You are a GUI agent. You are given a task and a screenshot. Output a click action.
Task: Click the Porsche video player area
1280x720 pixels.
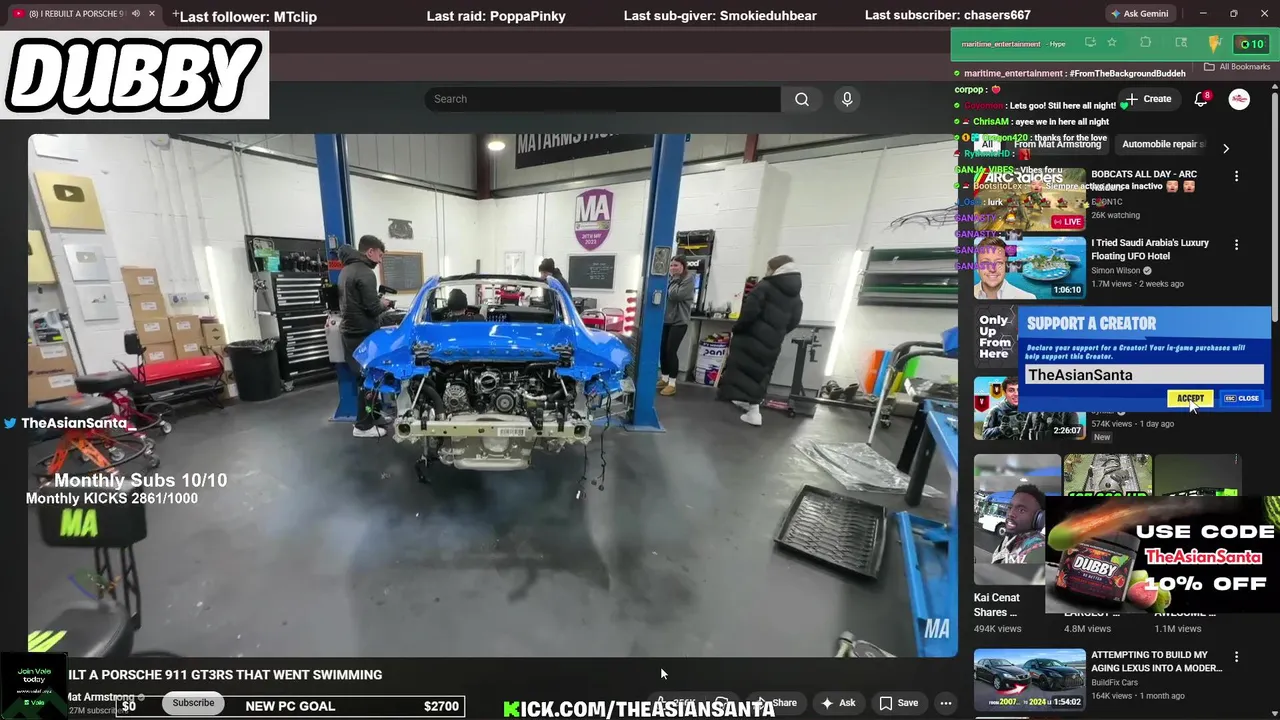pos(492,395)
